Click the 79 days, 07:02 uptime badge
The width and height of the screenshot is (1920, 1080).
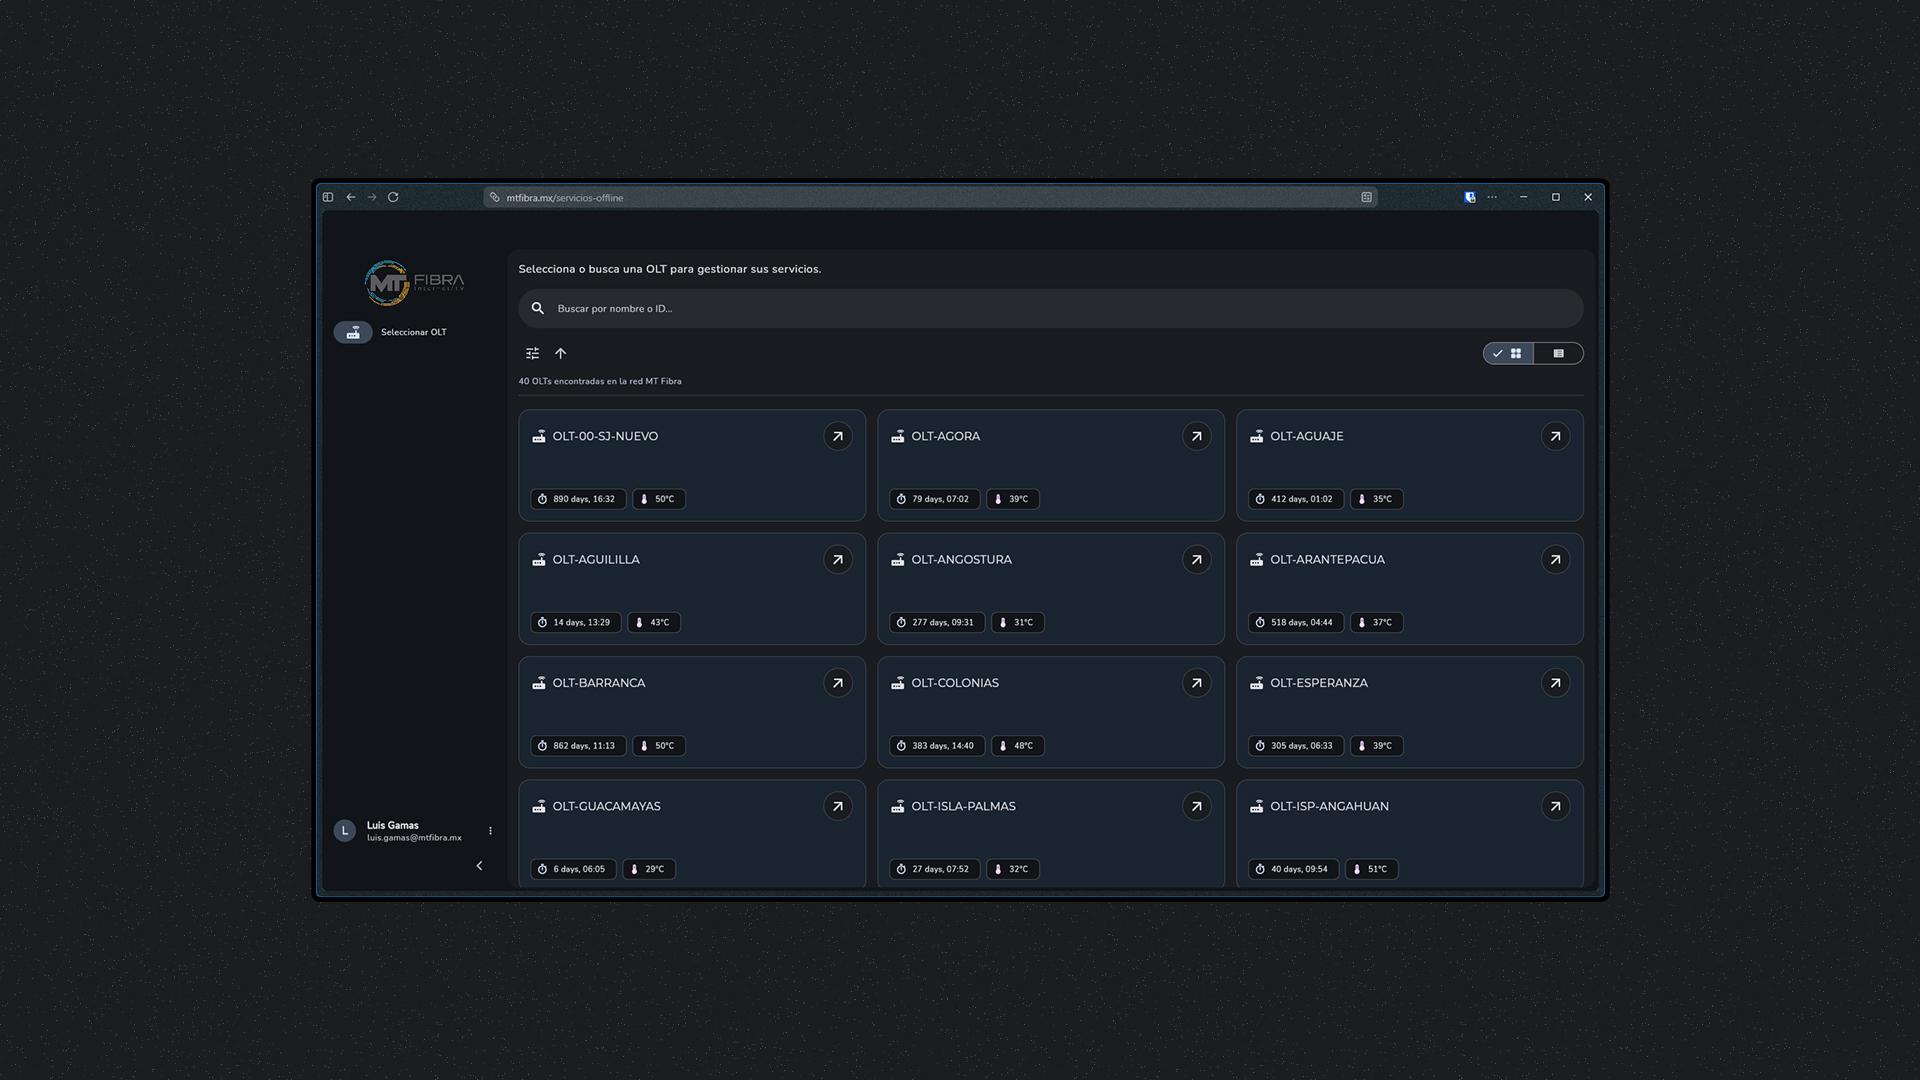coord(935,499)
